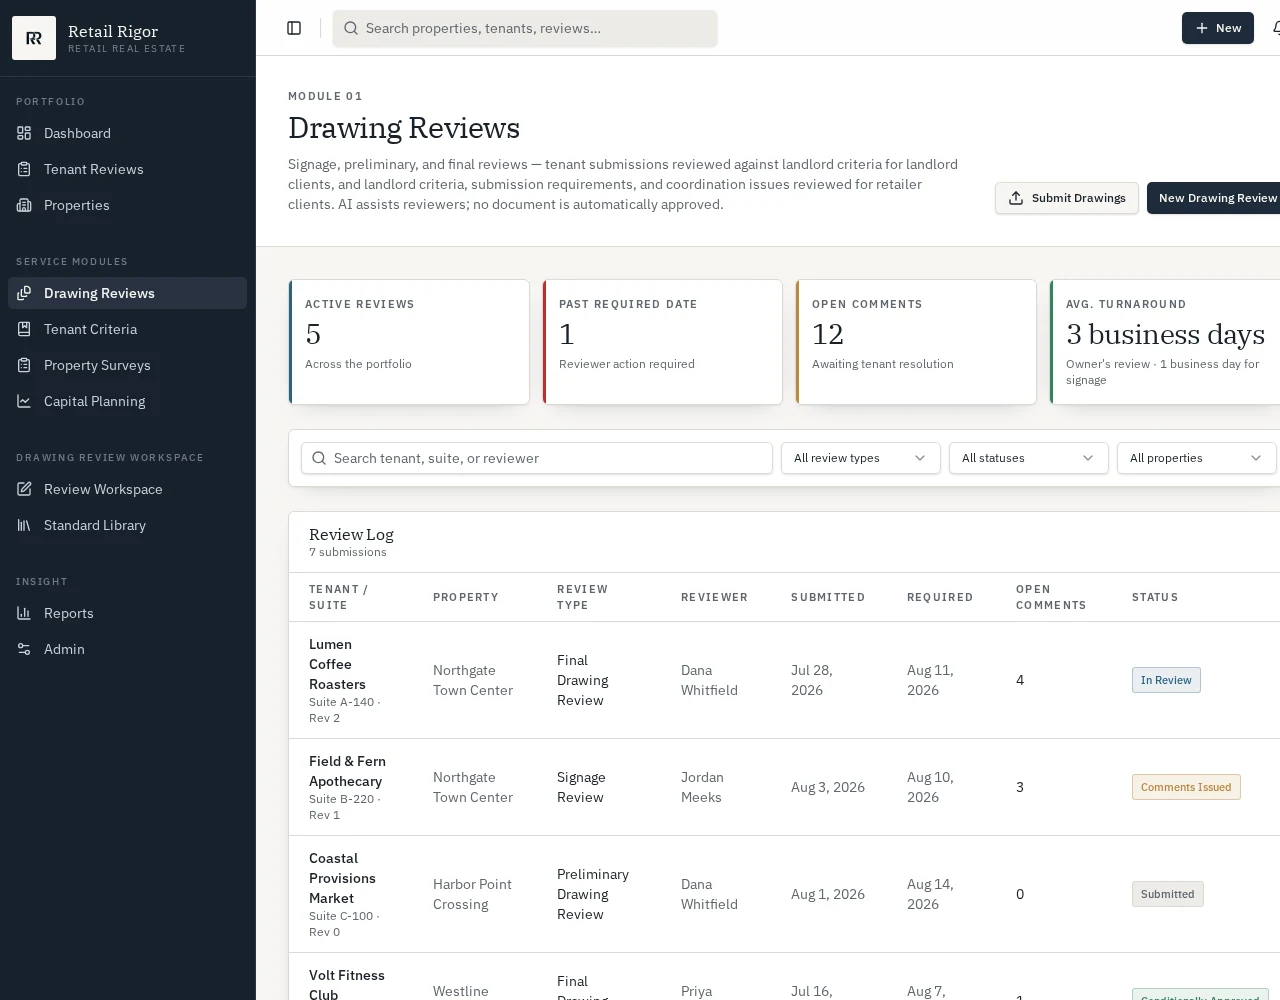Screen dimensions: 1280x1000
Task: Click the Drawing Reviews sidebar icon
Action: (x=24, y=293)
